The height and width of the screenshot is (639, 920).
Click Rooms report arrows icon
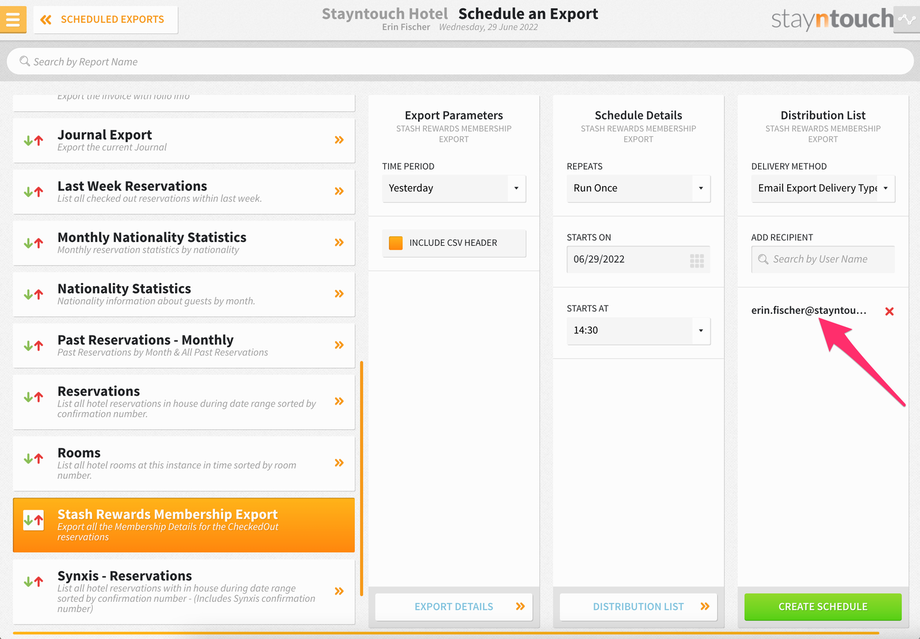[x=33, y=458]
